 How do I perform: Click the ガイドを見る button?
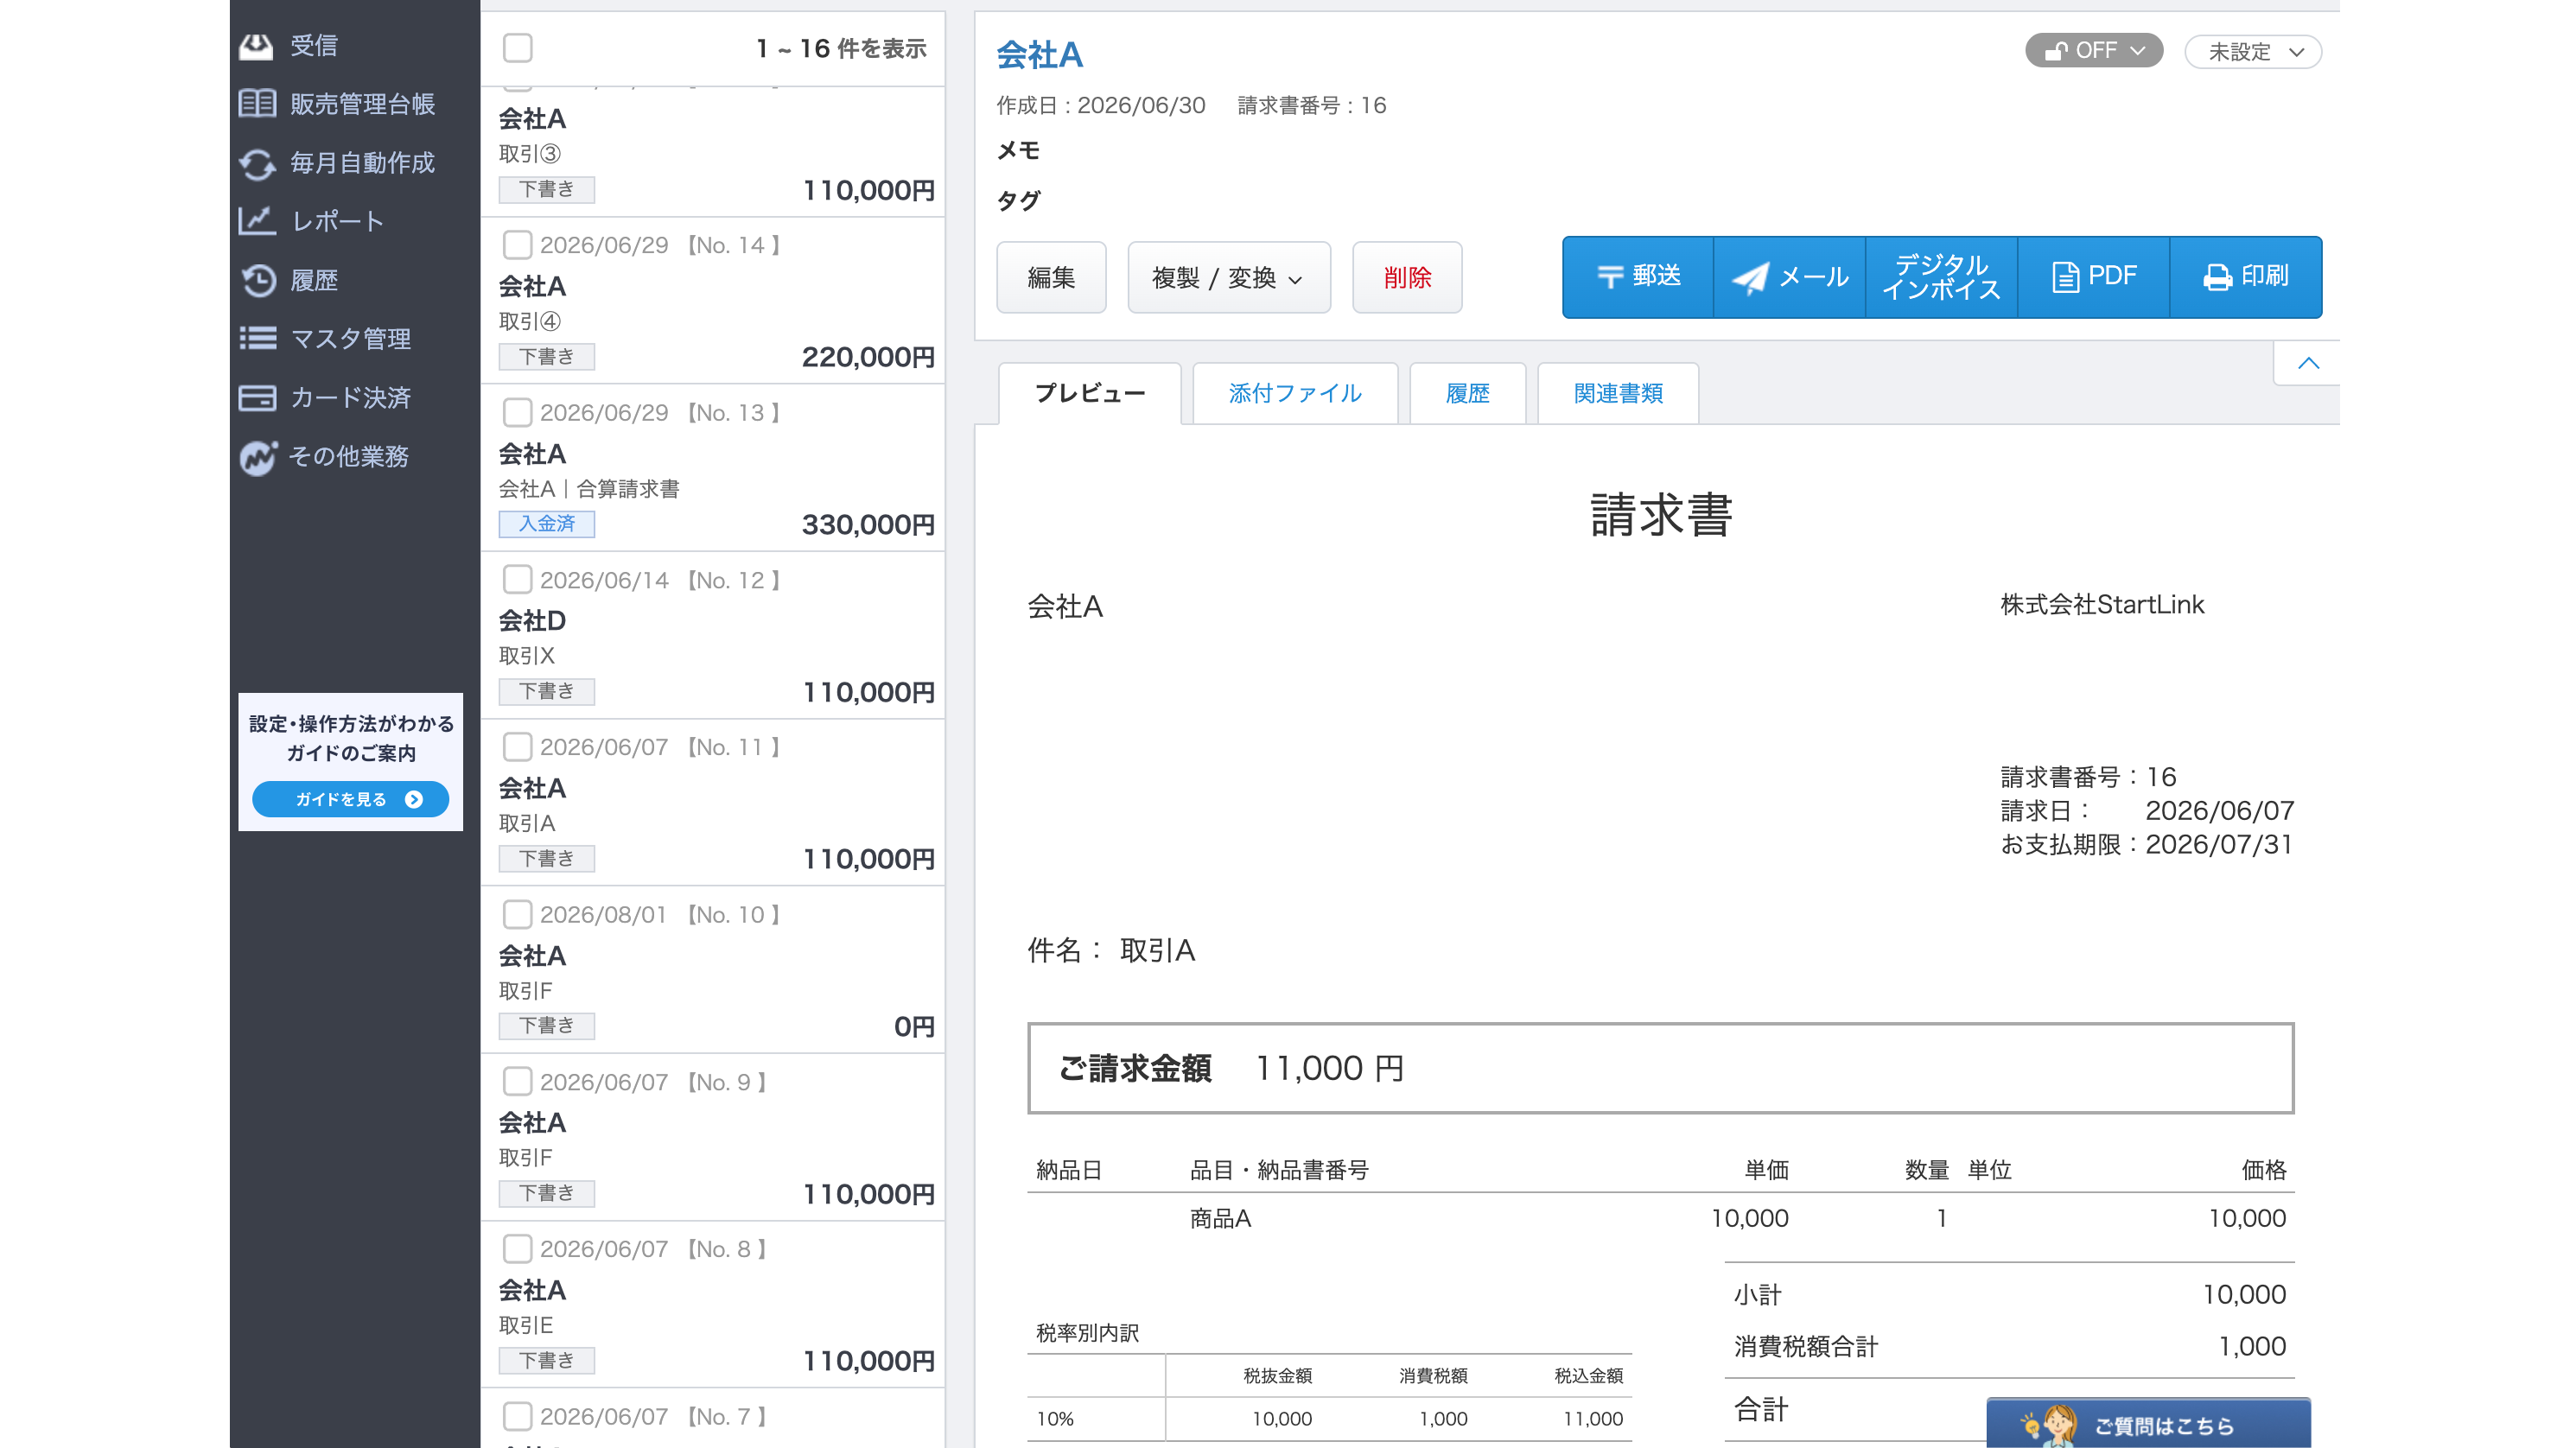tap(350, 799)
